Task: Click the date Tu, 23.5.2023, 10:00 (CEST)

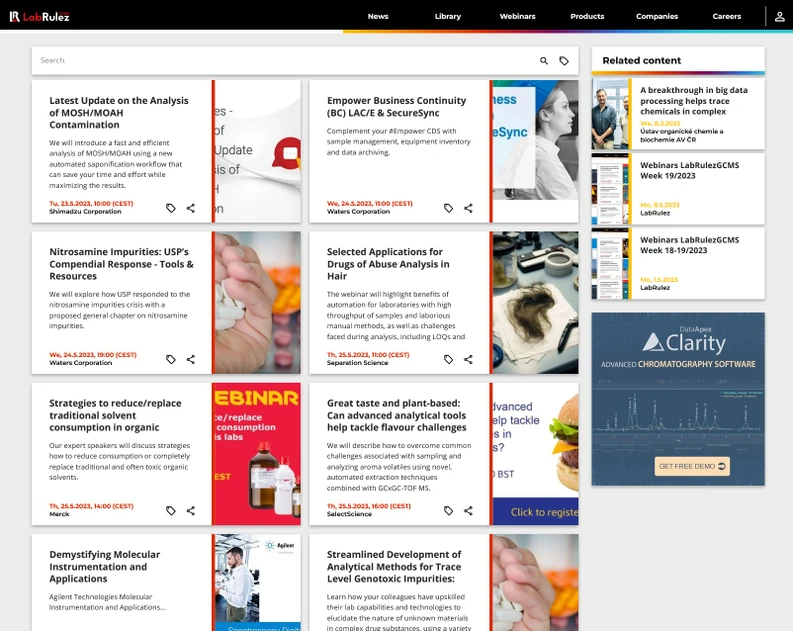Action: point(91,204)
